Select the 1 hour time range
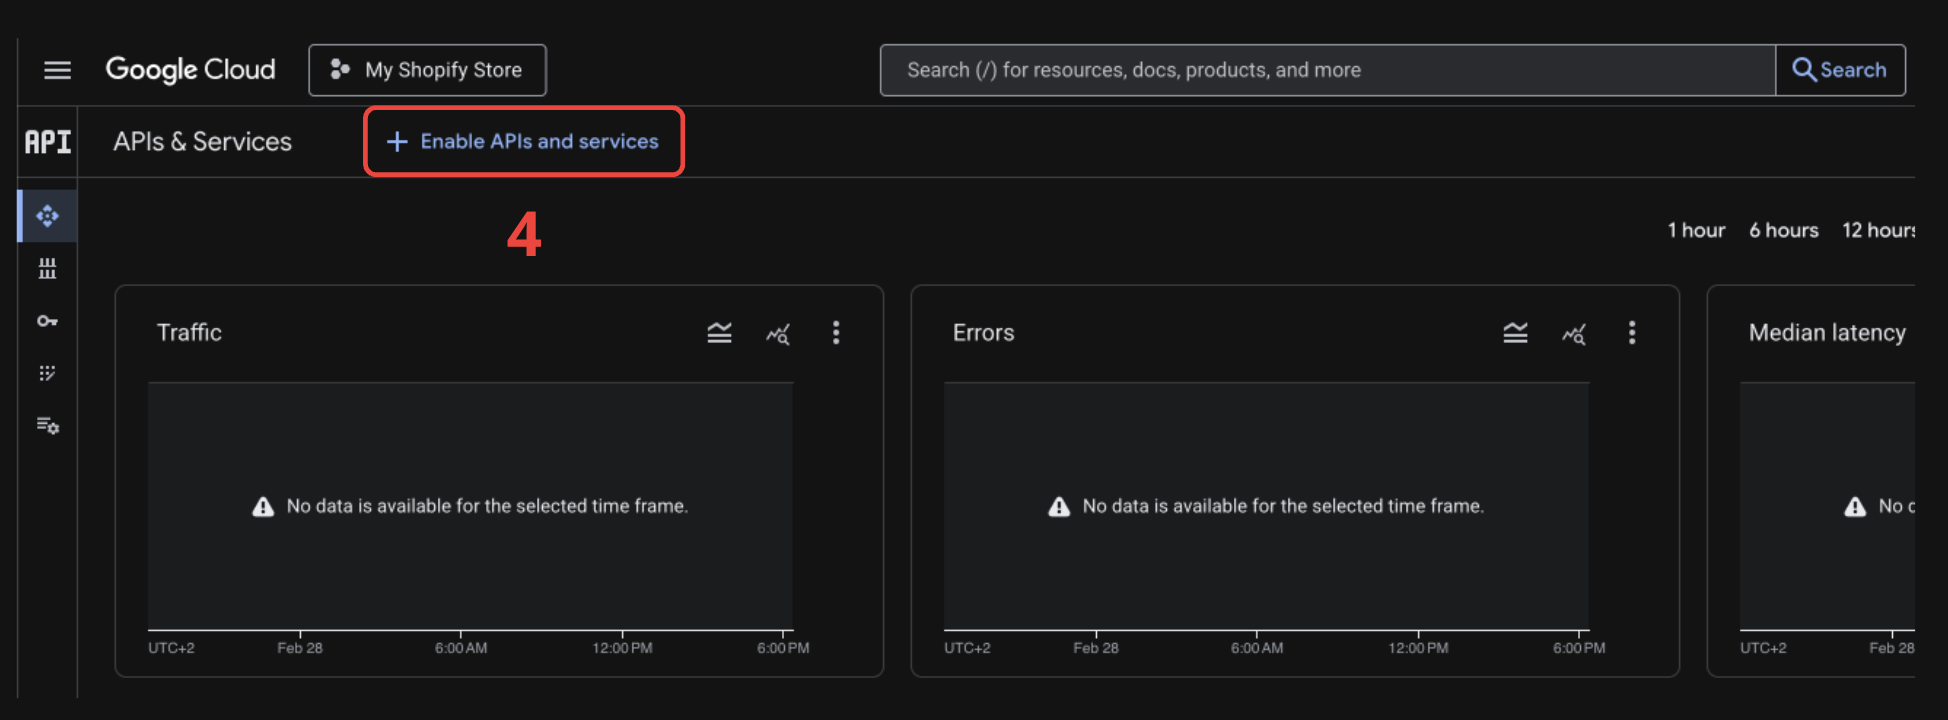The height and width of the screenshot is (720, 1948). pyautogui.click(x=1695, y=231)
